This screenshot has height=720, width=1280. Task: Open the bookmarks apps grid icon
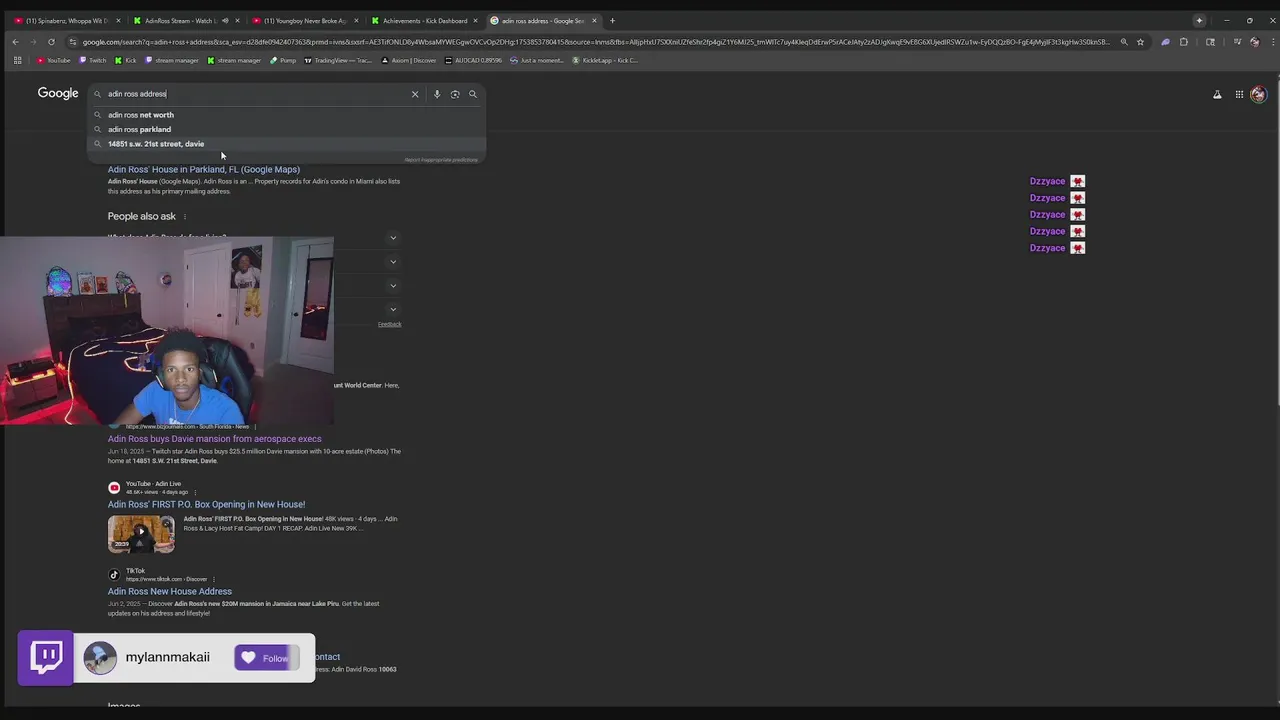click(17, 60)
